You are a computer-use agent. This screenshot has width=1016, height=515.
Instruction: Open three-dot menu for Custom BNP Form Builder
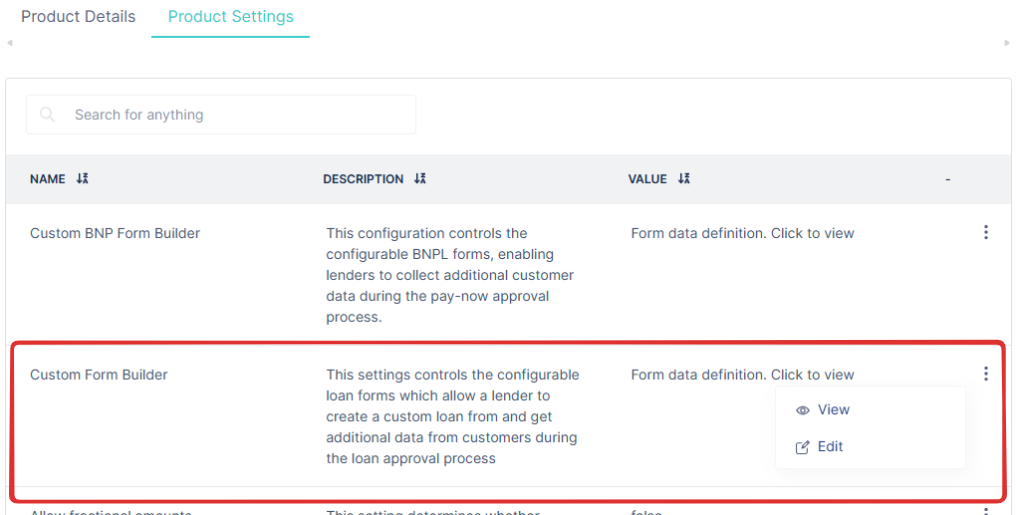tap(985, 233)
